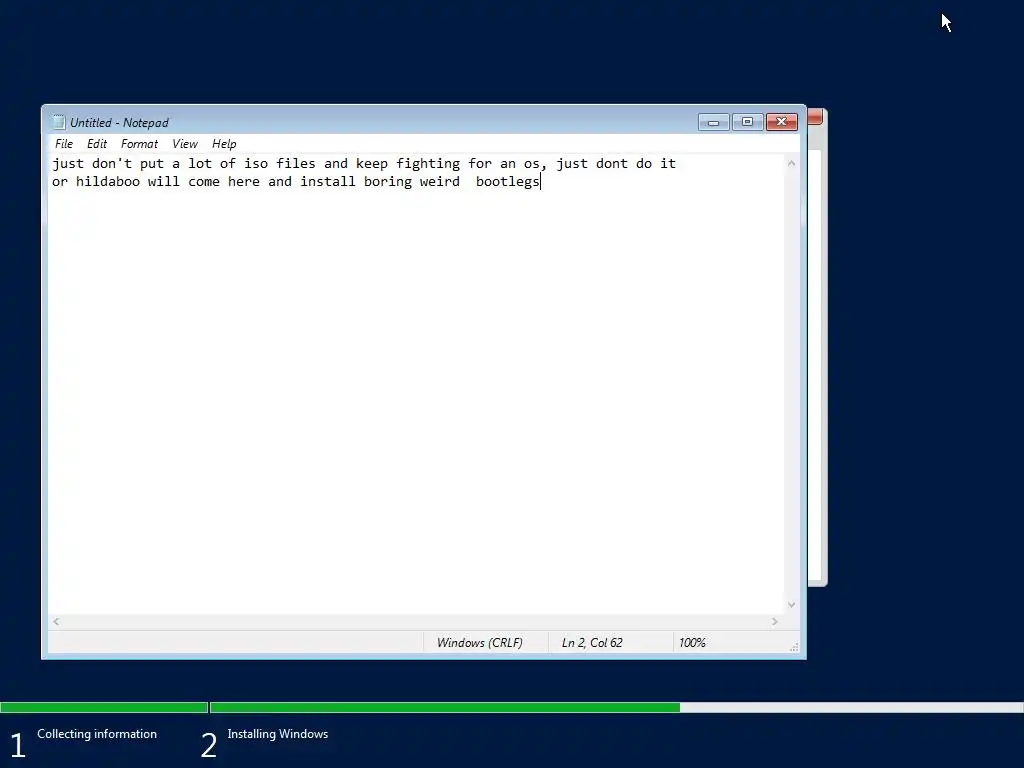Click the Windows (CRLF) status bar entry

(480, 643)
